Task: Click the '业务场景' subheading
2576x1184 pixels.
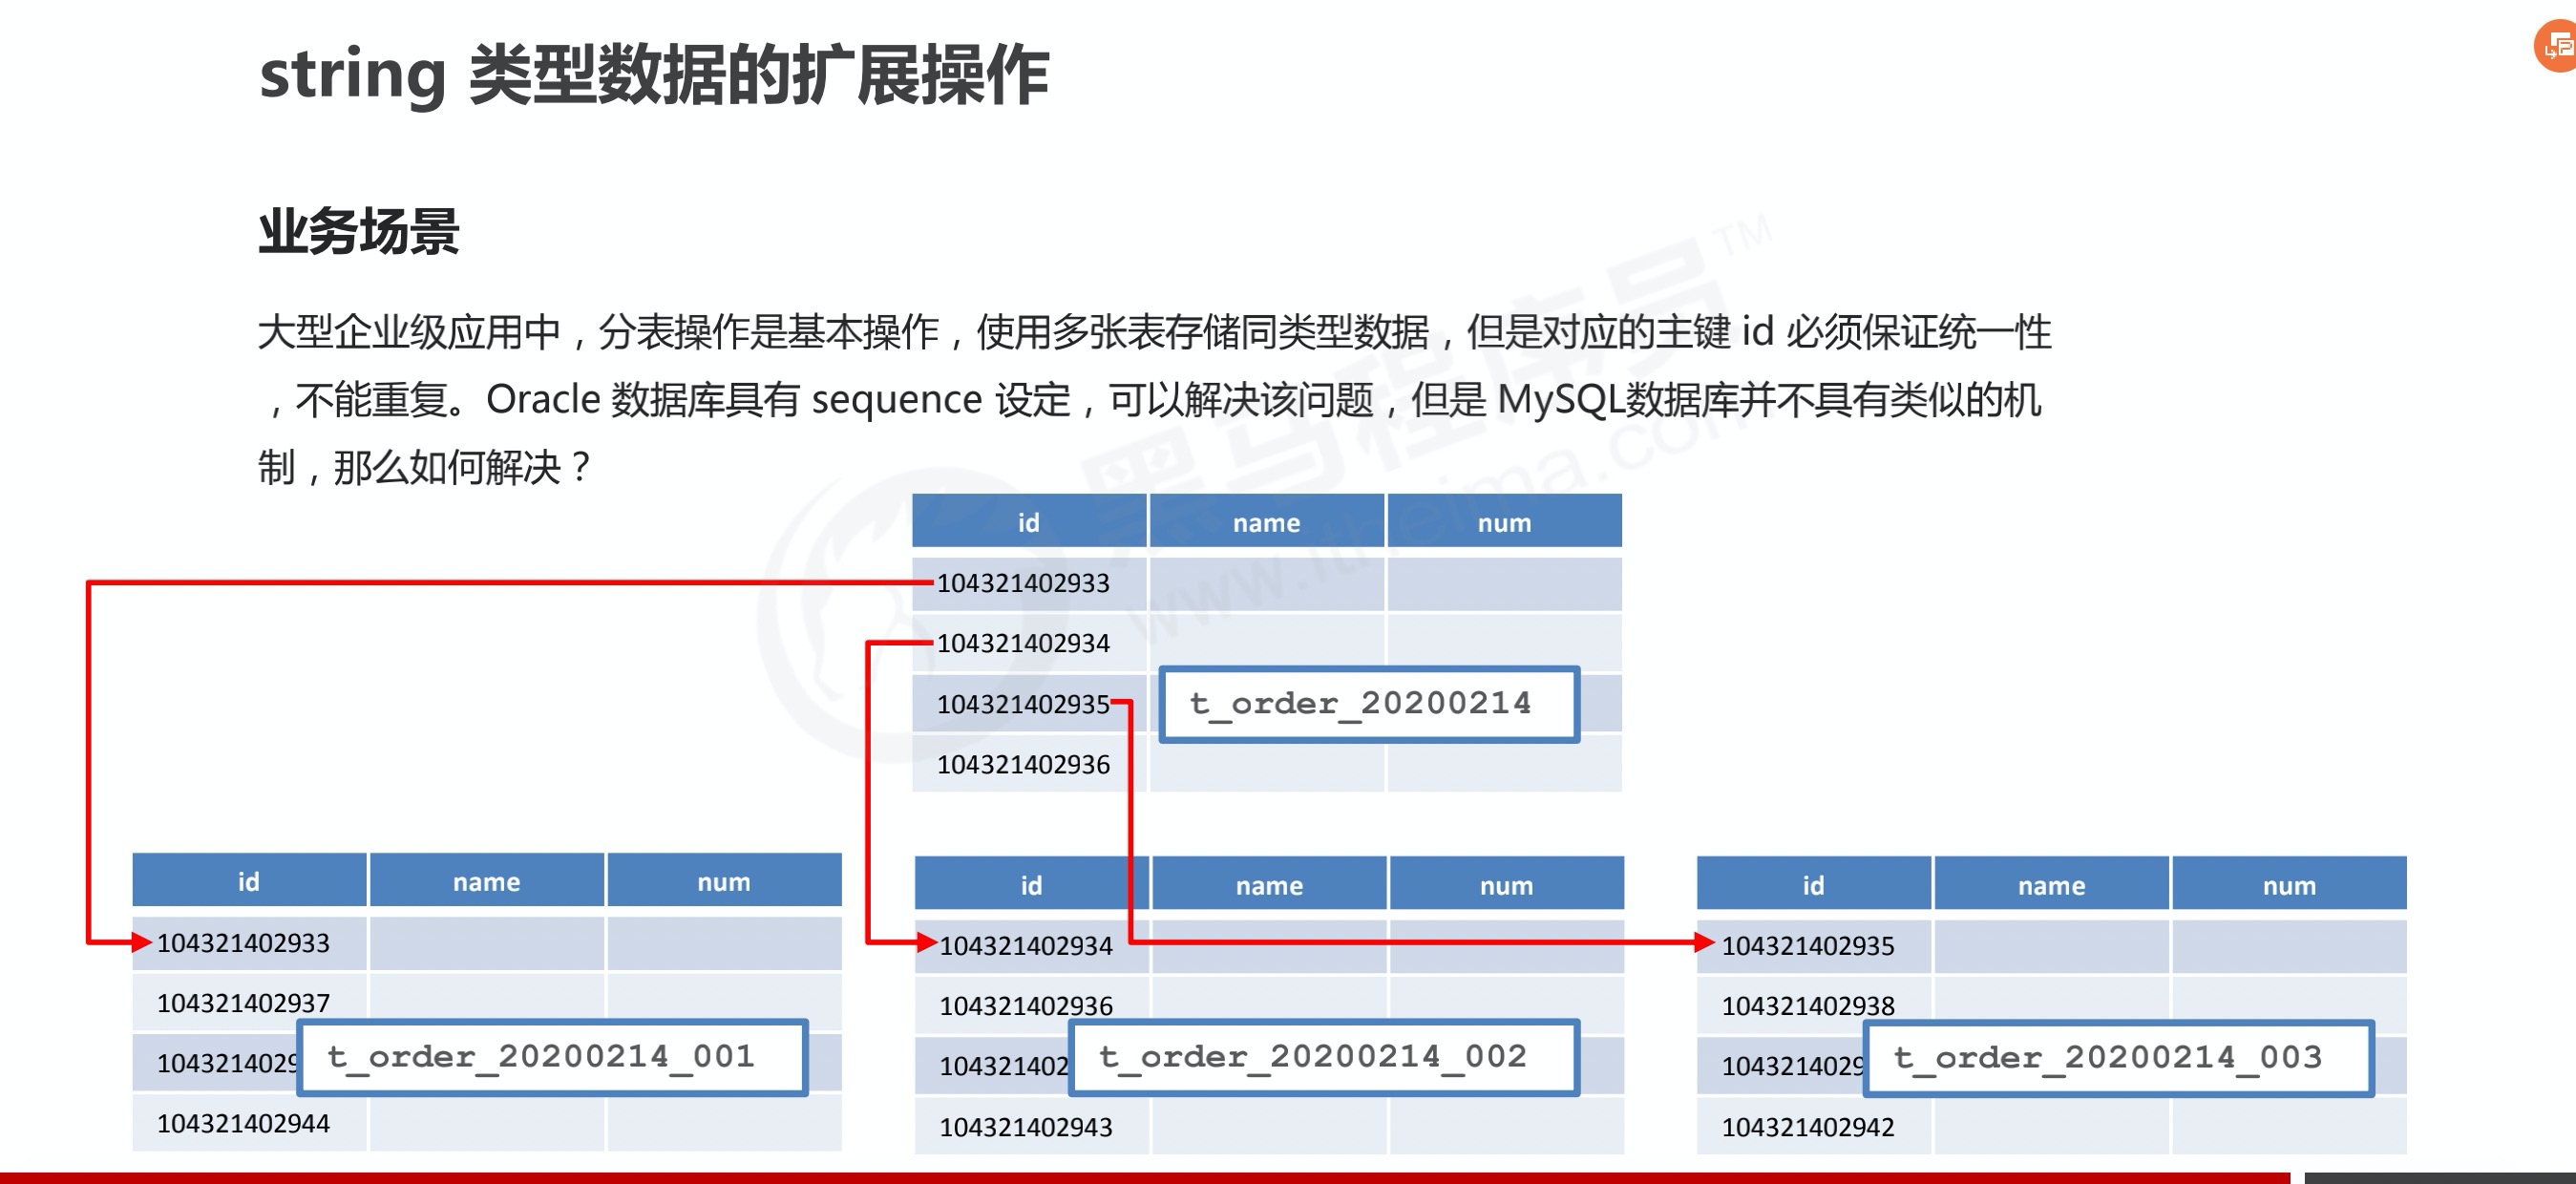Action: (358, 232)
